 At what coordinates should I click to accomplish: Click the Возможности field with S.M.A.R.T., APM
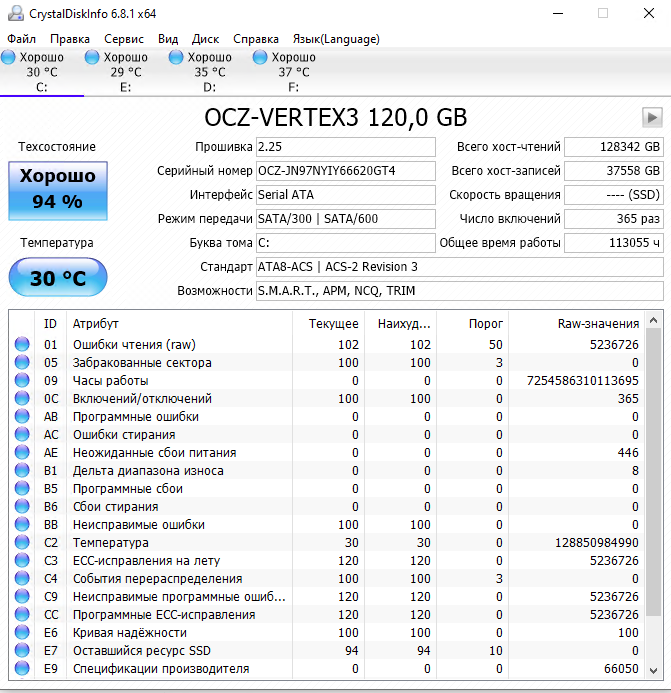coord(460,291)
